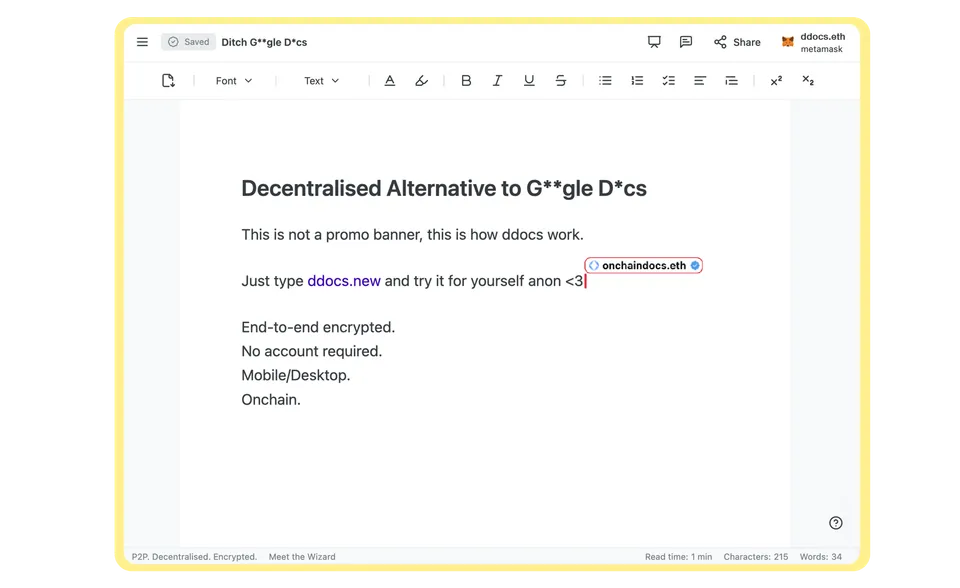Open the Font dropdown
The width and height of the screenshot is (960, 588).
coord(232,80)
